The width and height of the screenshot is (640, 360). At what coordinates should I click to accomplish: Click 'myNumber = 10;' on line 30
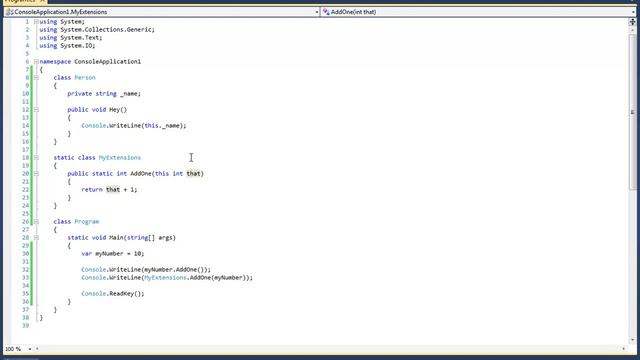120,253
